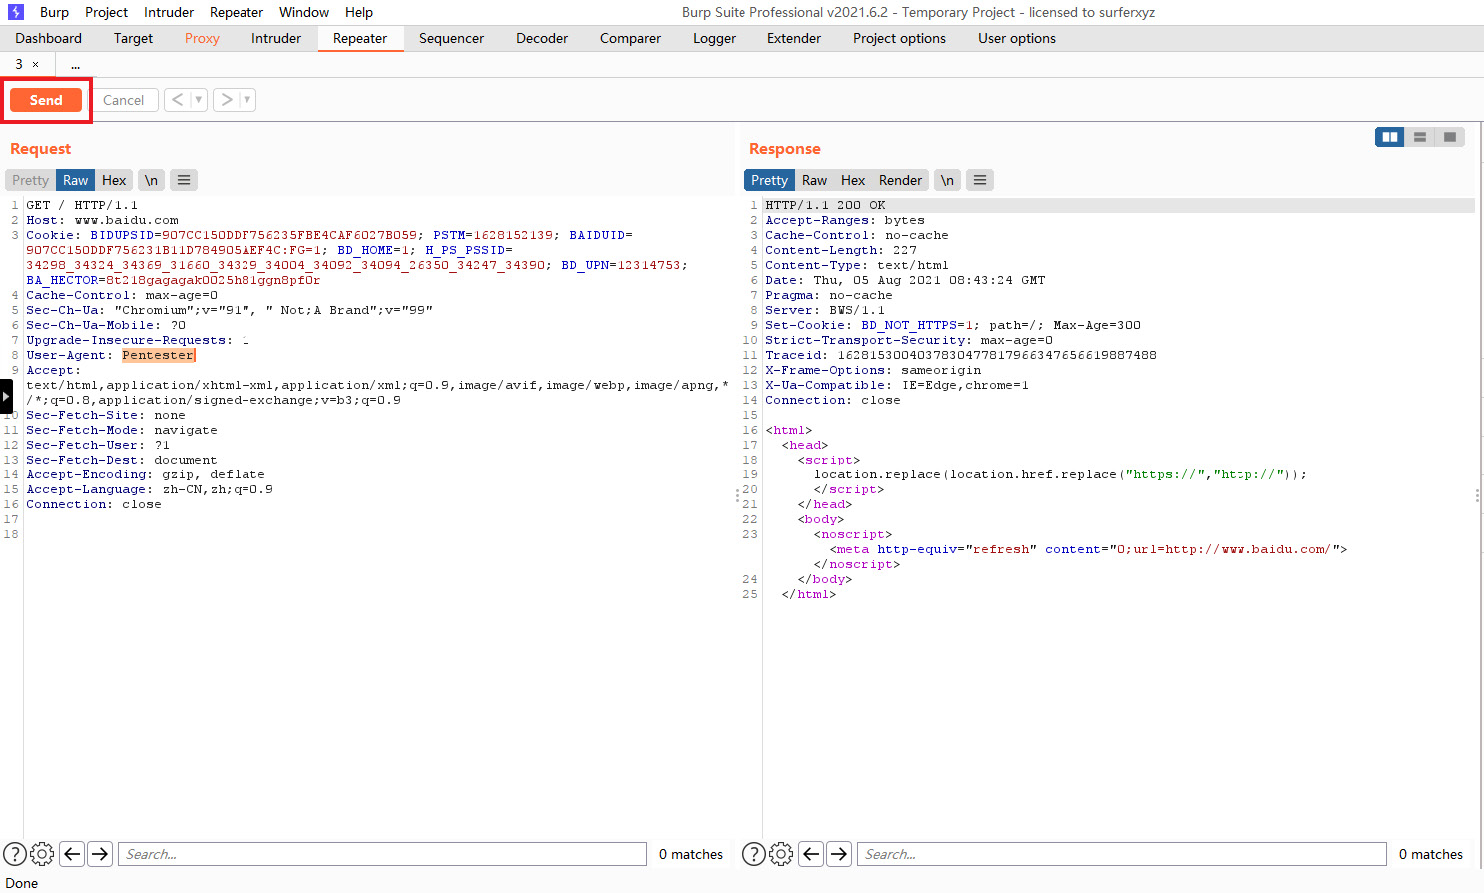Open the User options tab
Viewport: 1484px width, 893px height.
(x=1017, y=38)
